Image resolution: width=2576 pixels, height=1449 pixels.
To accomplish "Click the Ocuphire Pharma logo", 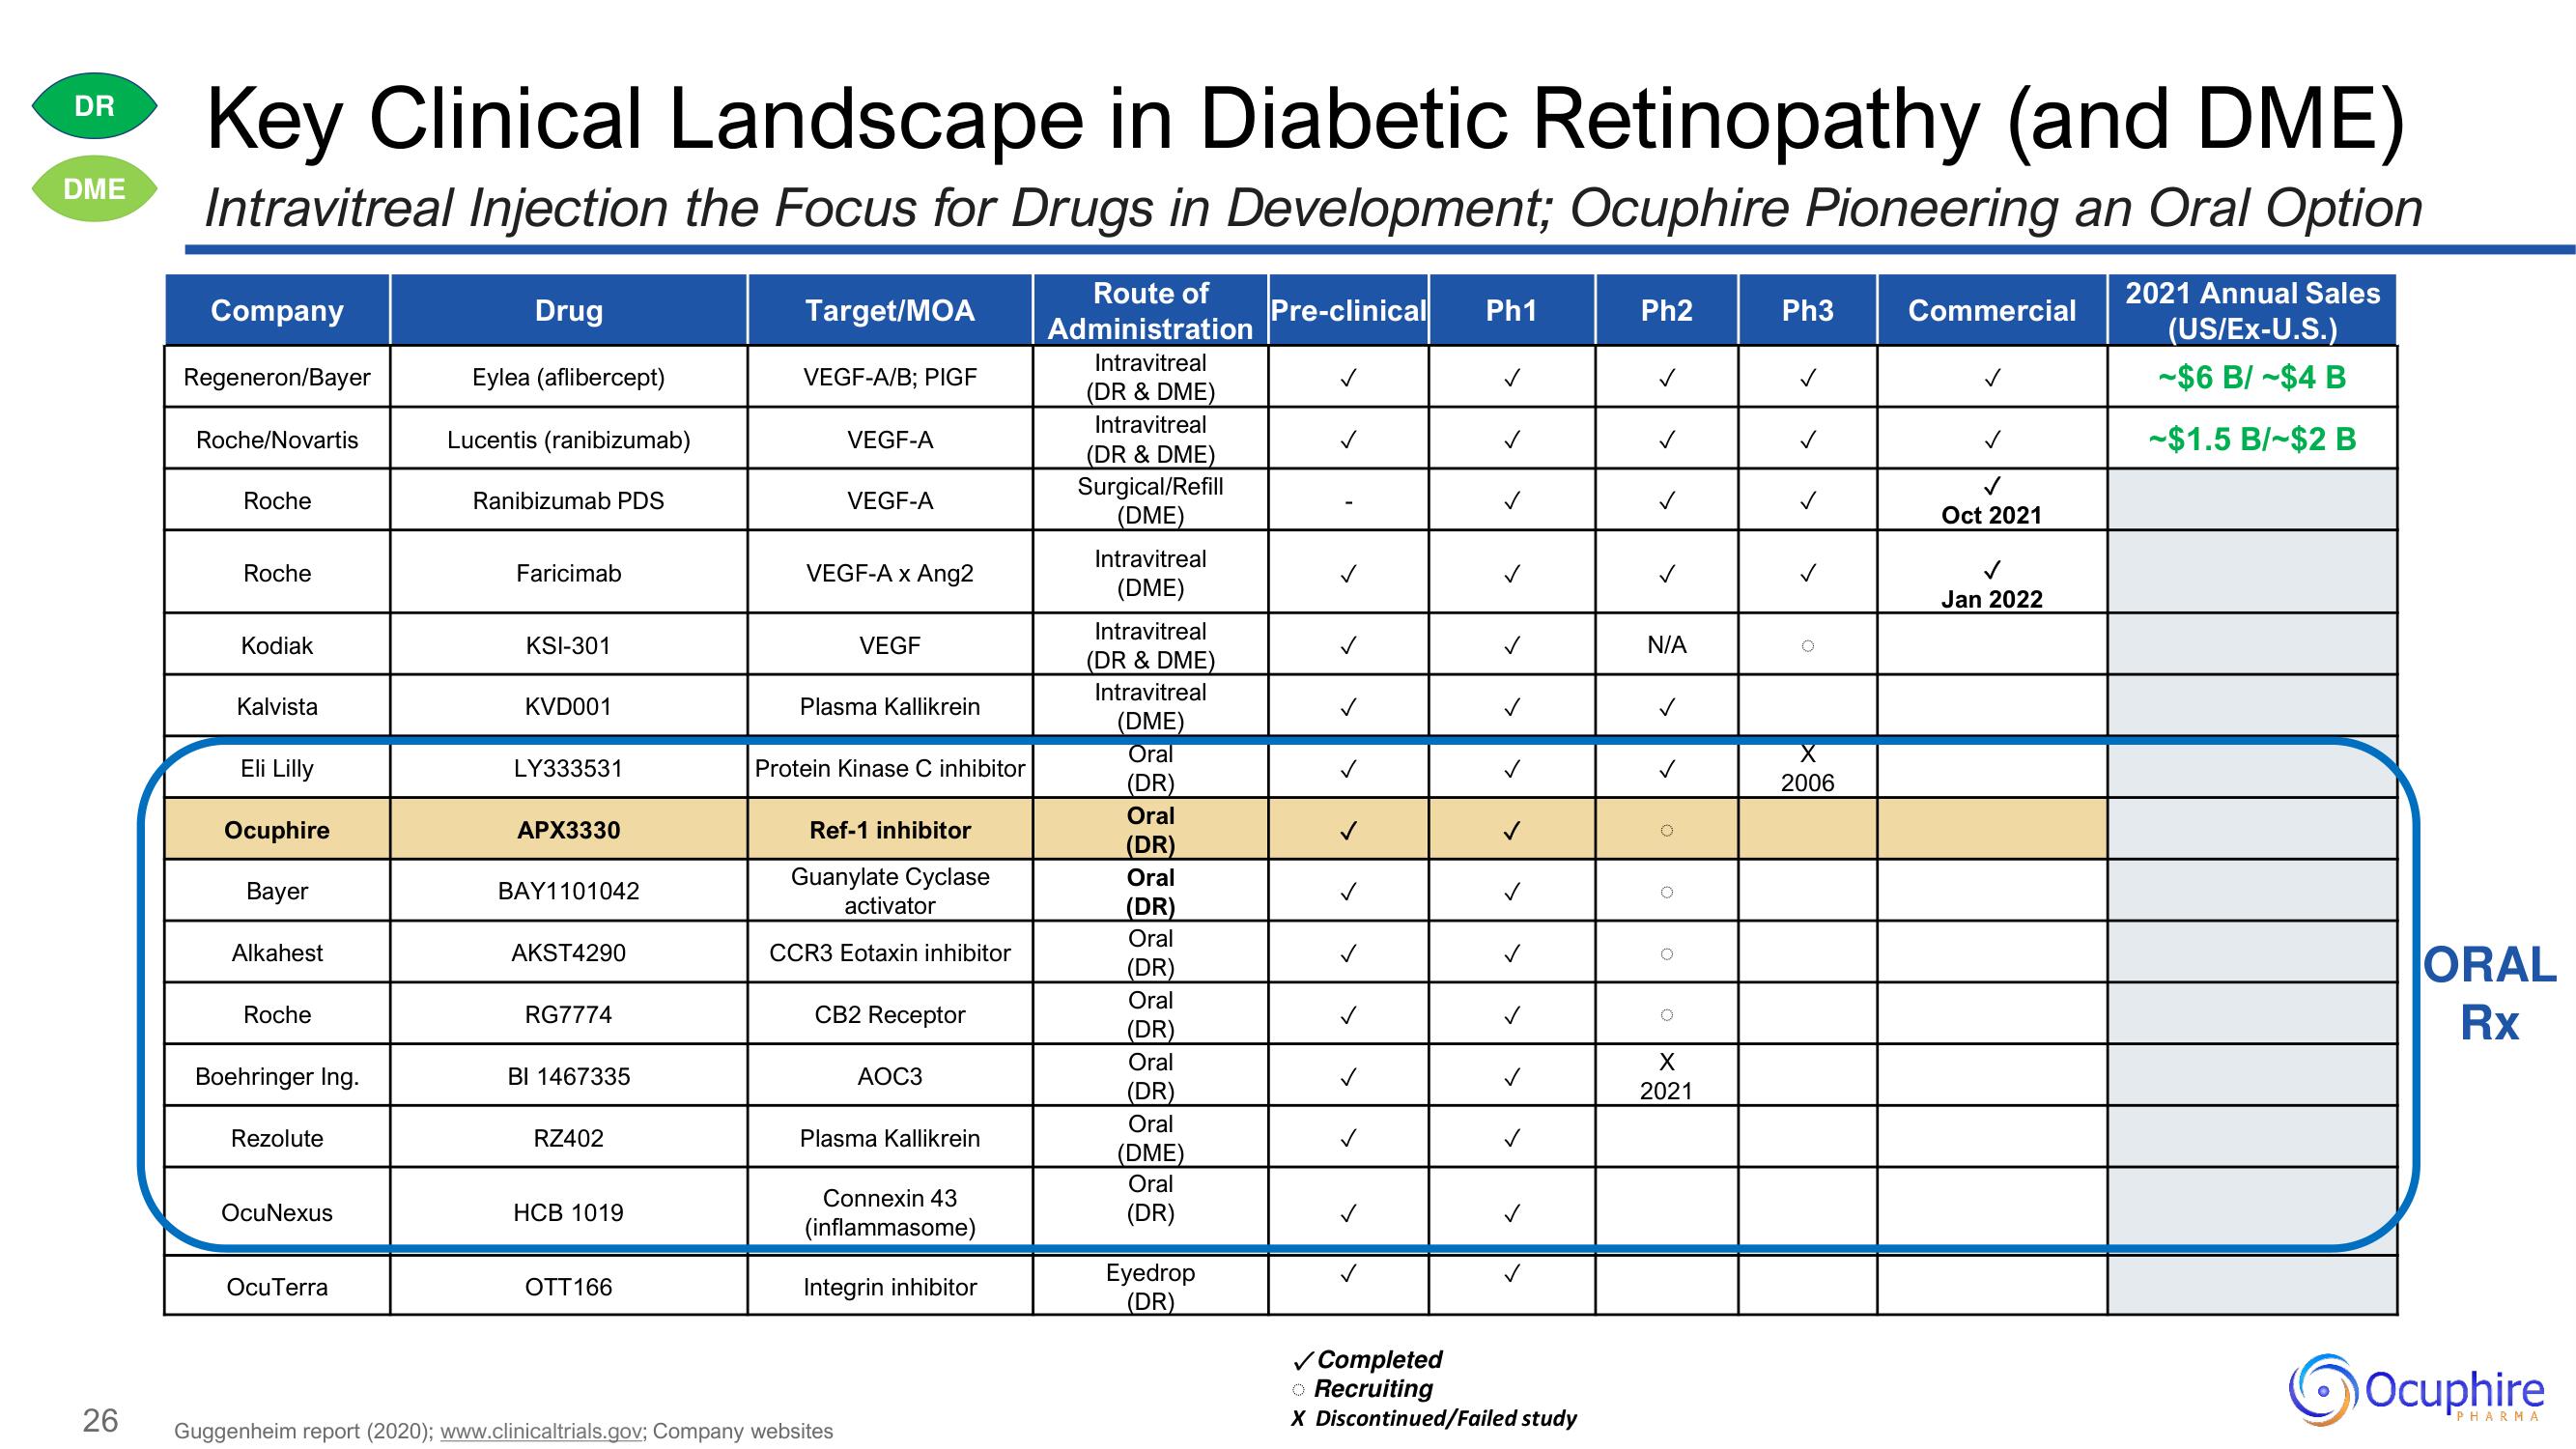I will click(2416, 1389).
